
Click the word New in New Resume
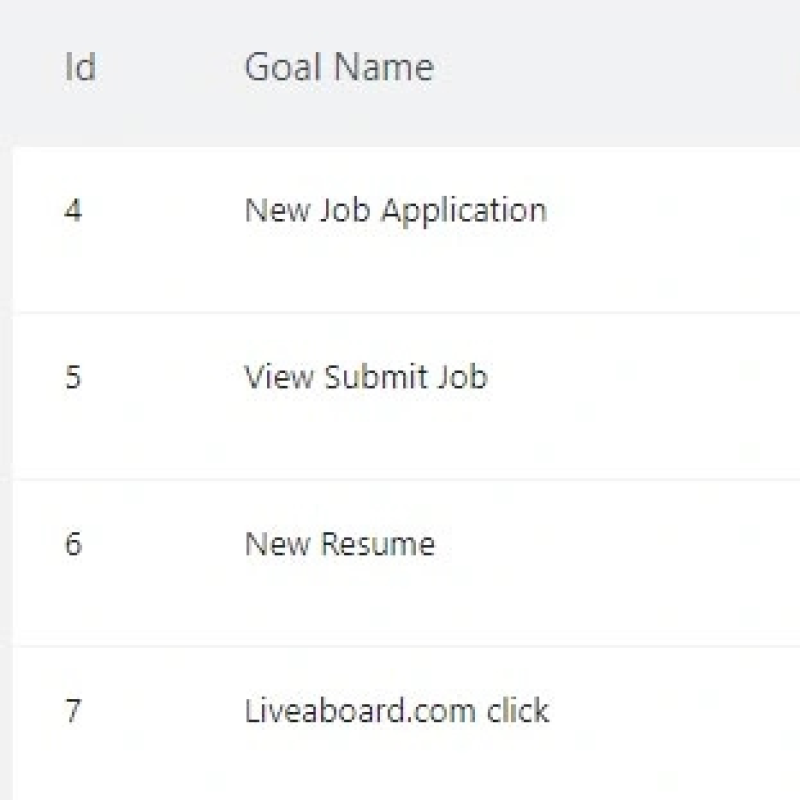[277, 544]
